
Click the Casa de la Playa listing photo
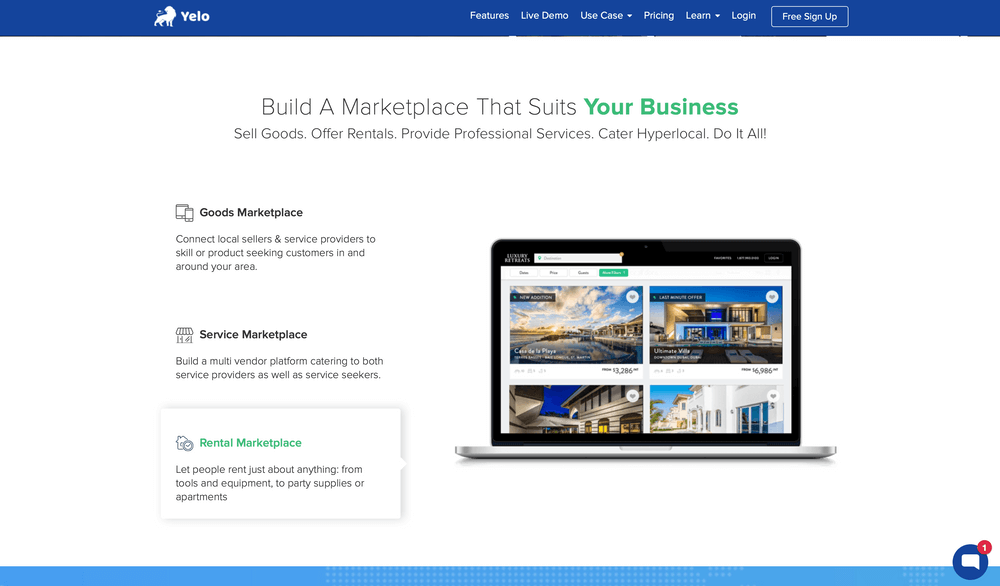click(576, 325)
